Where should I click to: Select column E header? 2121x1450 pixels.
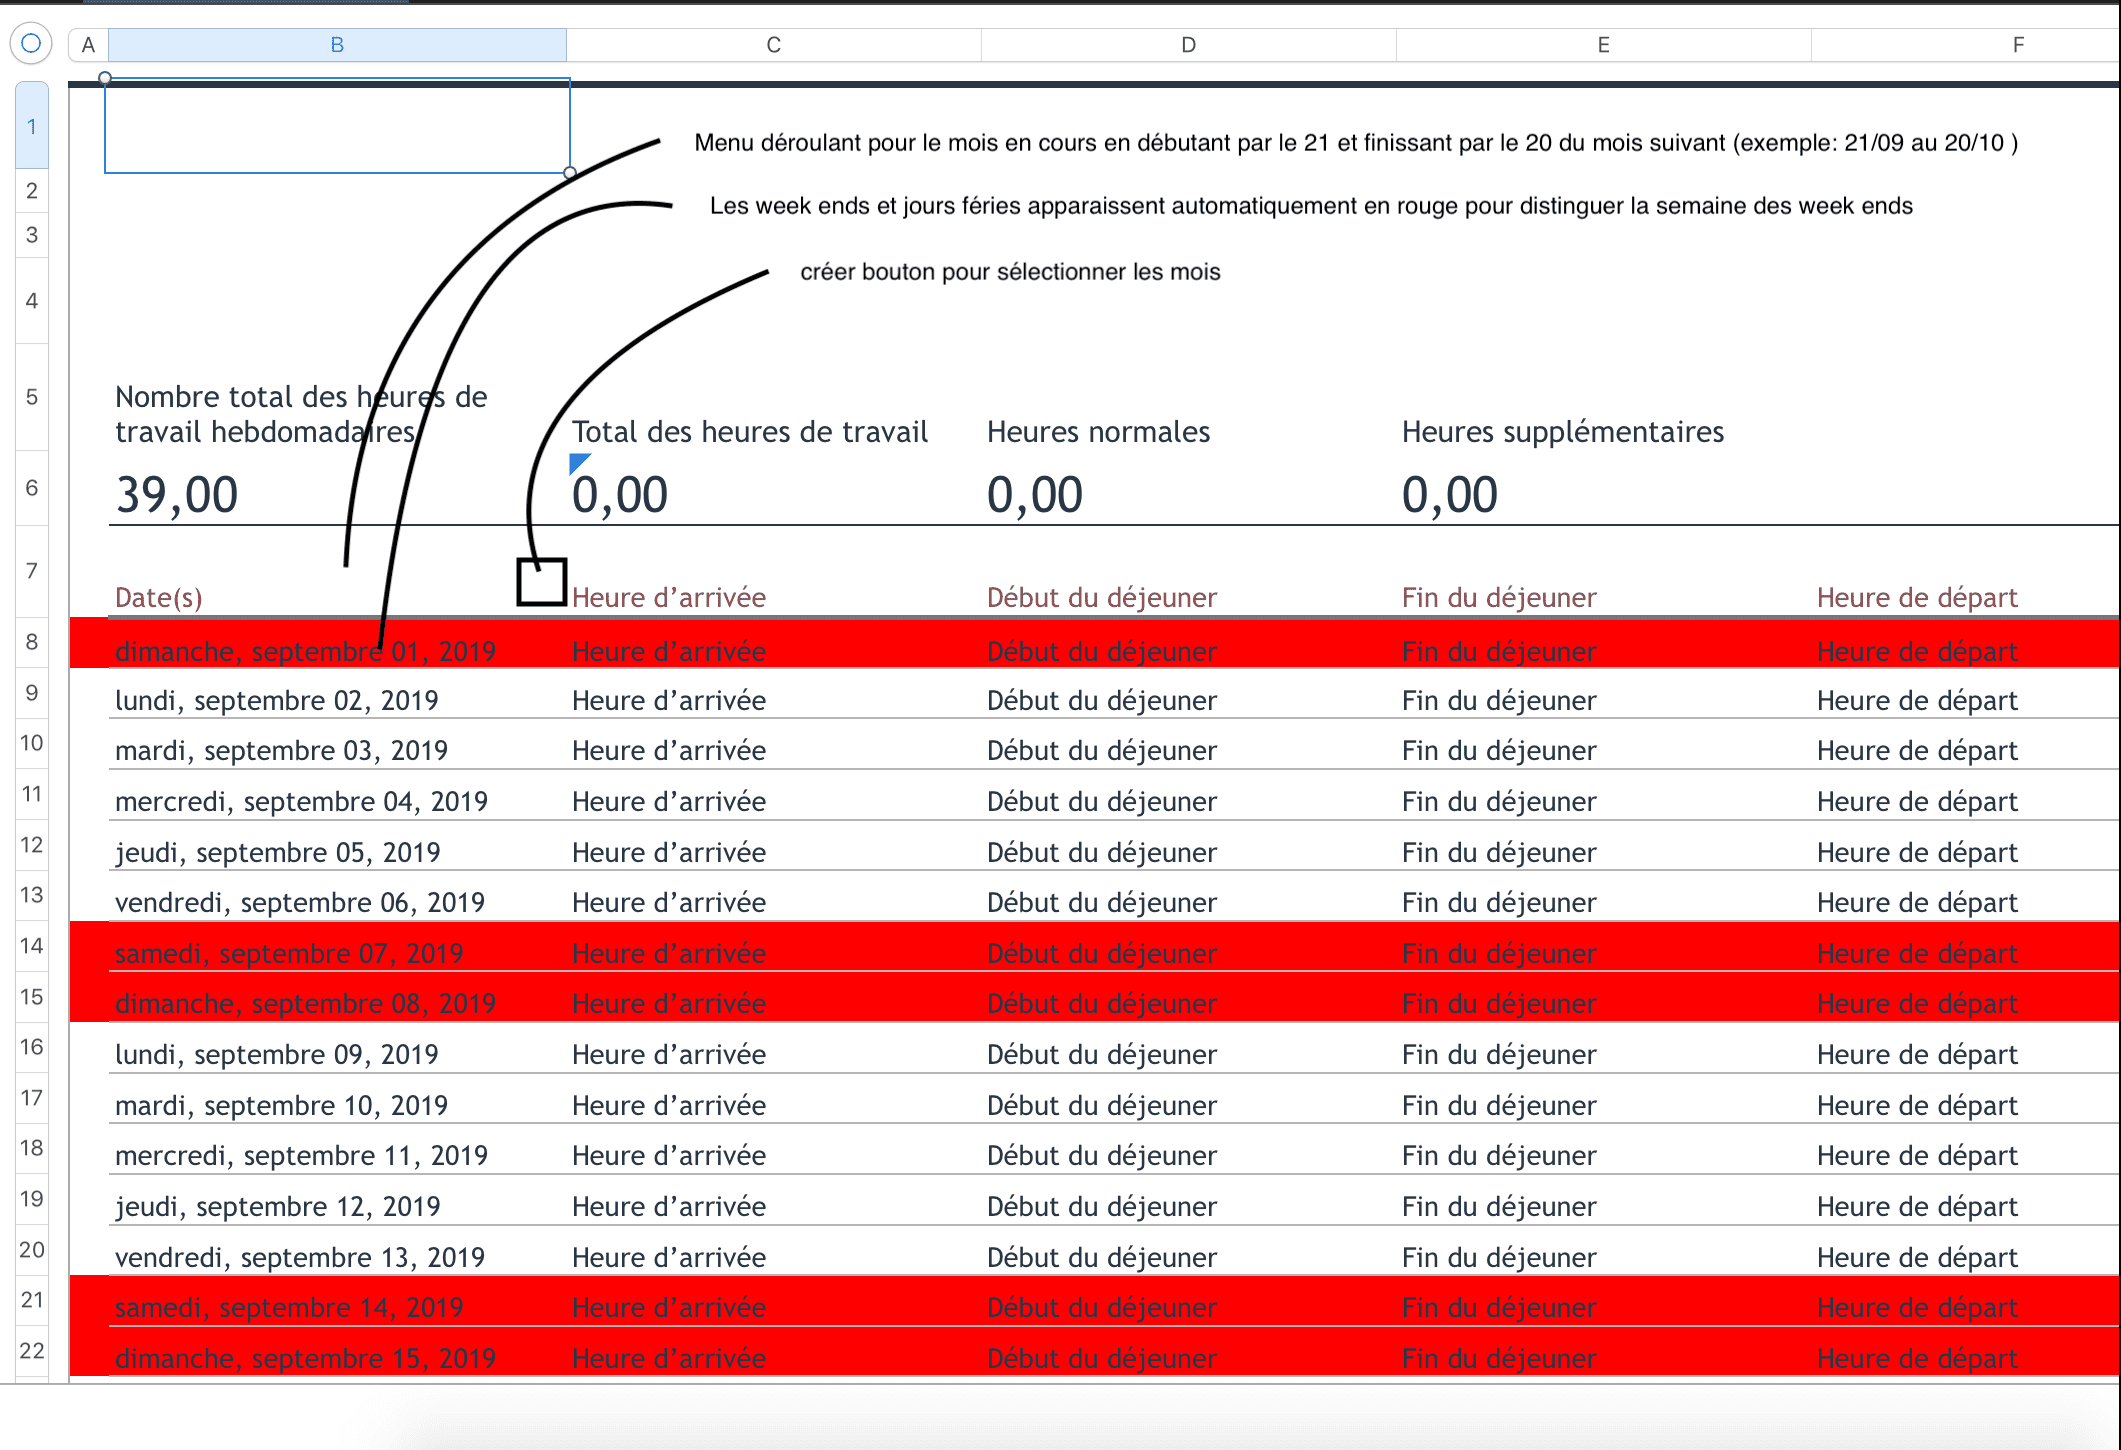(x=1603, y=45)
